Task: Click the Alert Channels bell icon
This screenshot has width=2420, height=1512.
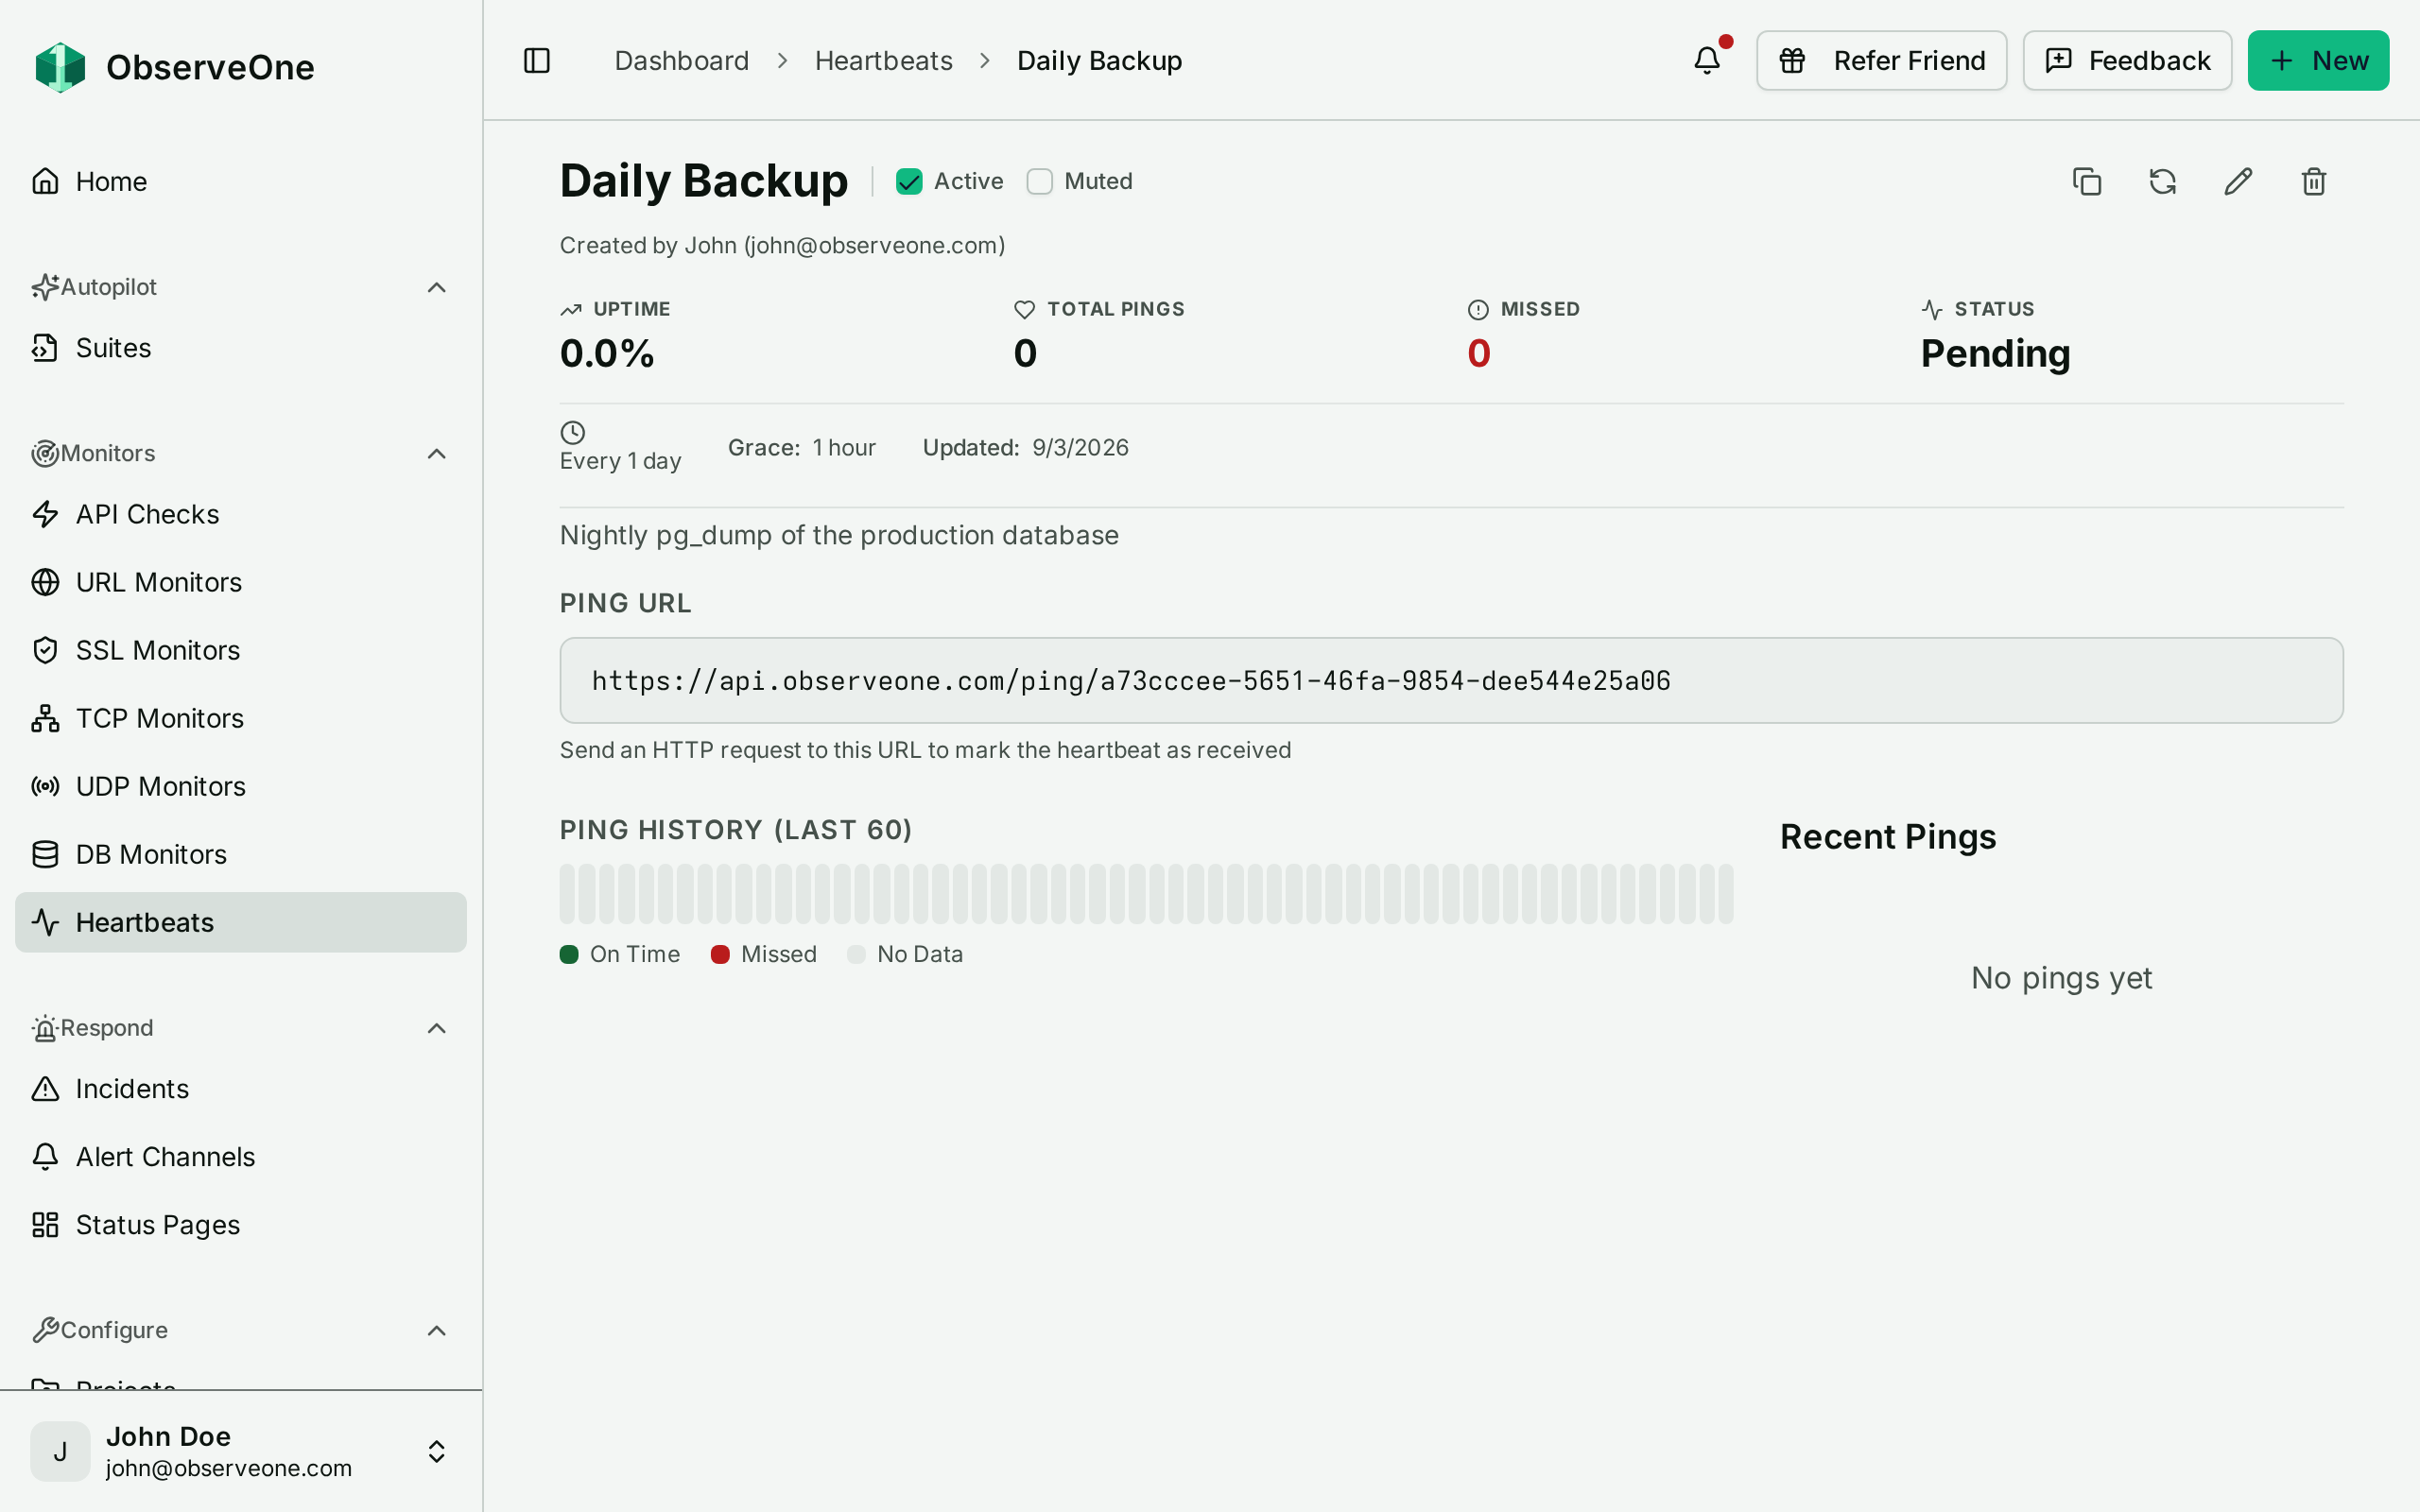Action: pos(45,1157)
